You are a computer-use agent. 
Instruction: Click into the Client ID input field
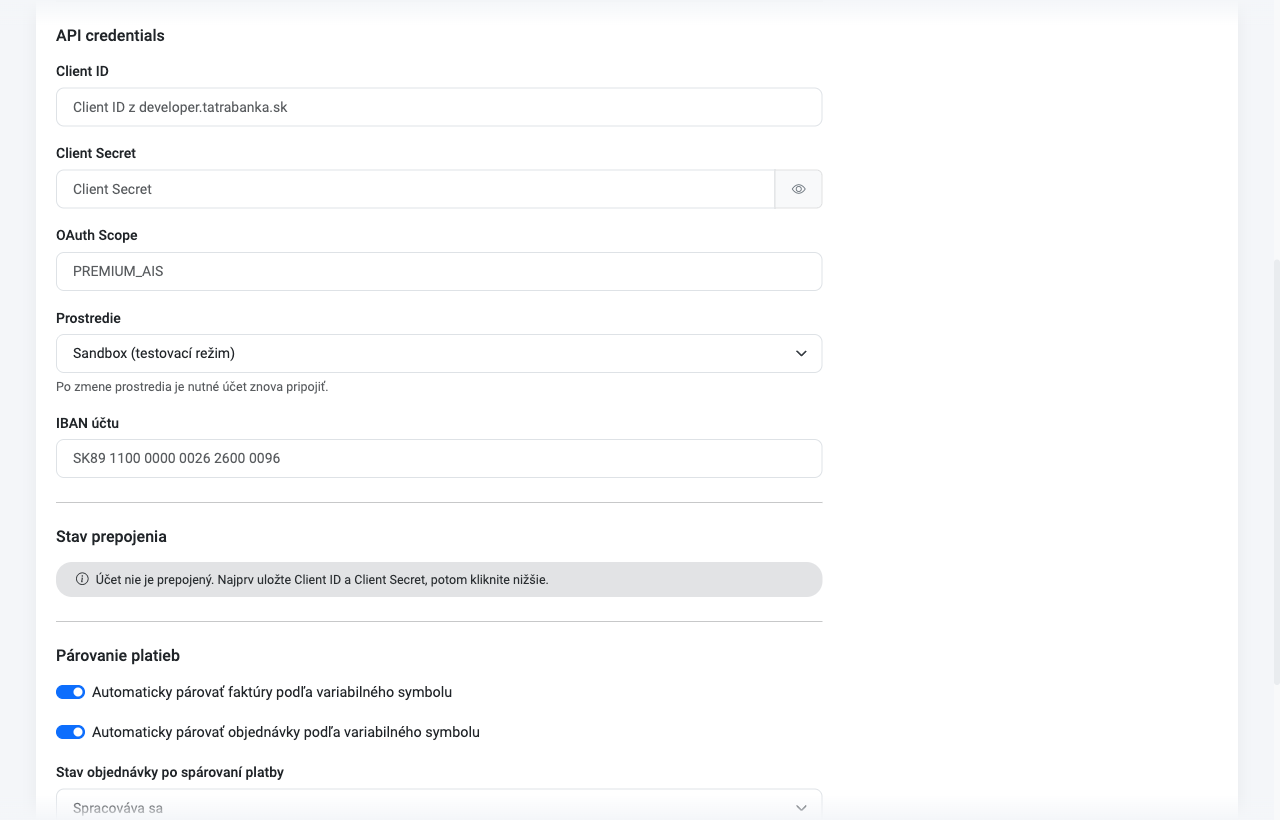[439, 107]
